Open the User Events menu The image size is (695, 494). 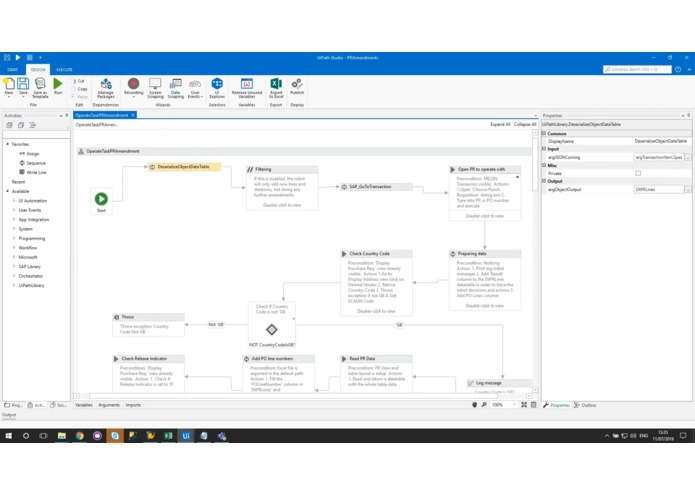coord(195,88)
